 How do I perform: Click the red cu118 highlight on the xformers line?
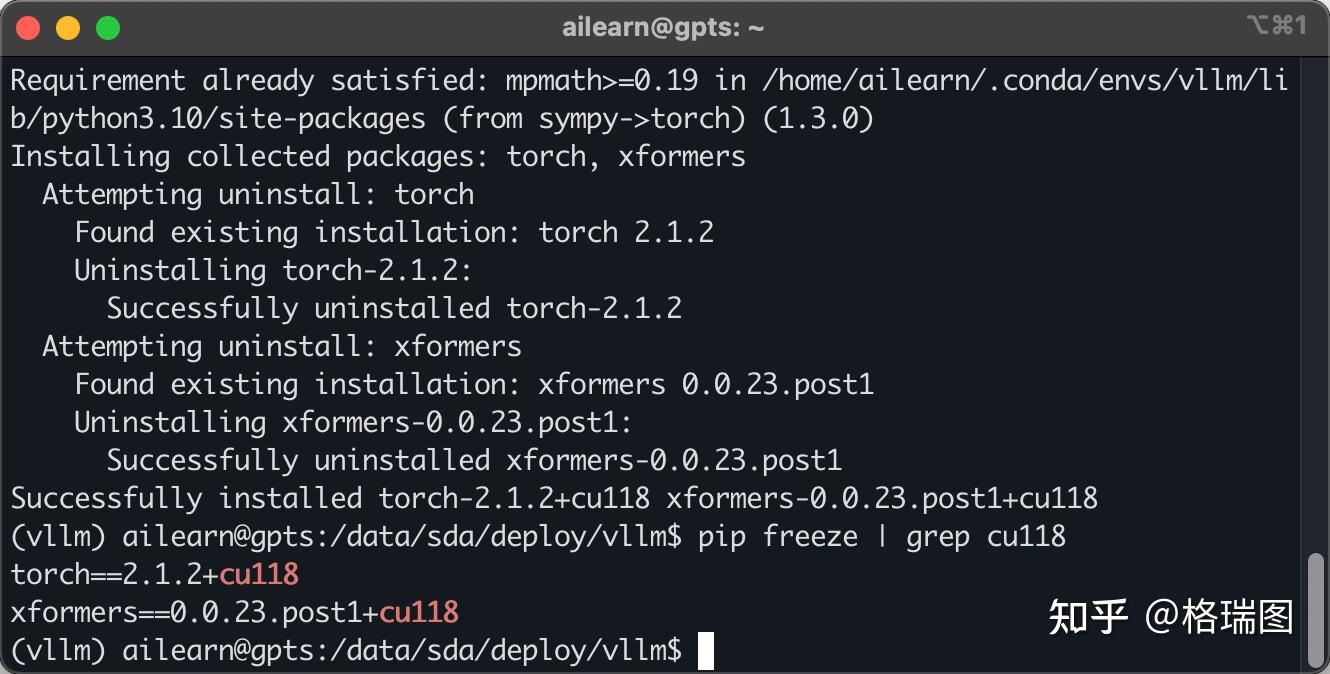(x=419, y=612)
